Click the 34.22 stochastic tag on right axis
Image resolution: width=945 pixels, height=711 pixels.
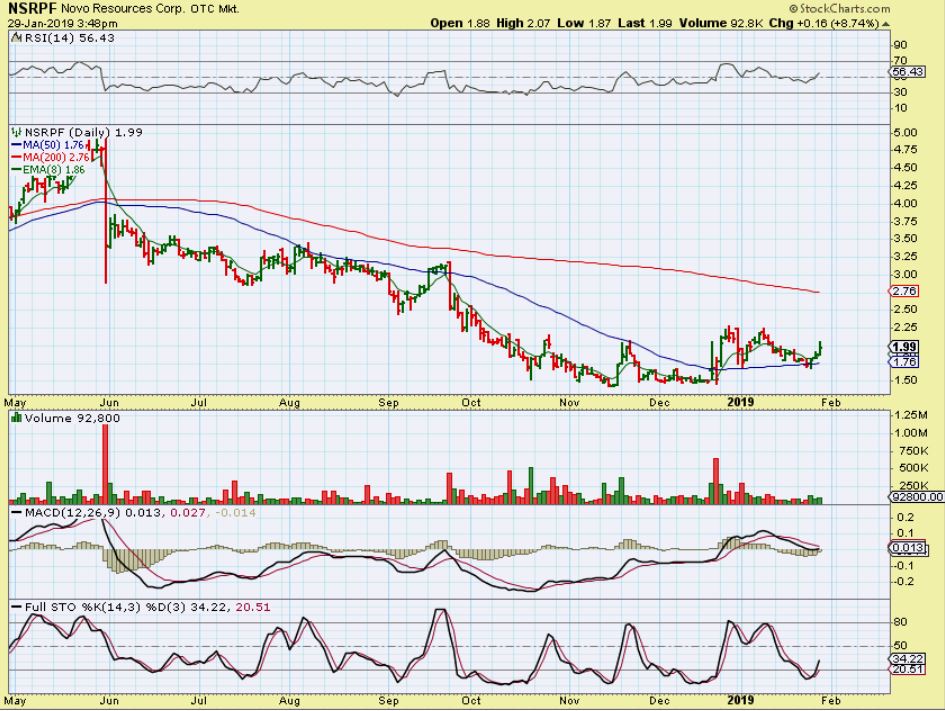tap(907, 659)
